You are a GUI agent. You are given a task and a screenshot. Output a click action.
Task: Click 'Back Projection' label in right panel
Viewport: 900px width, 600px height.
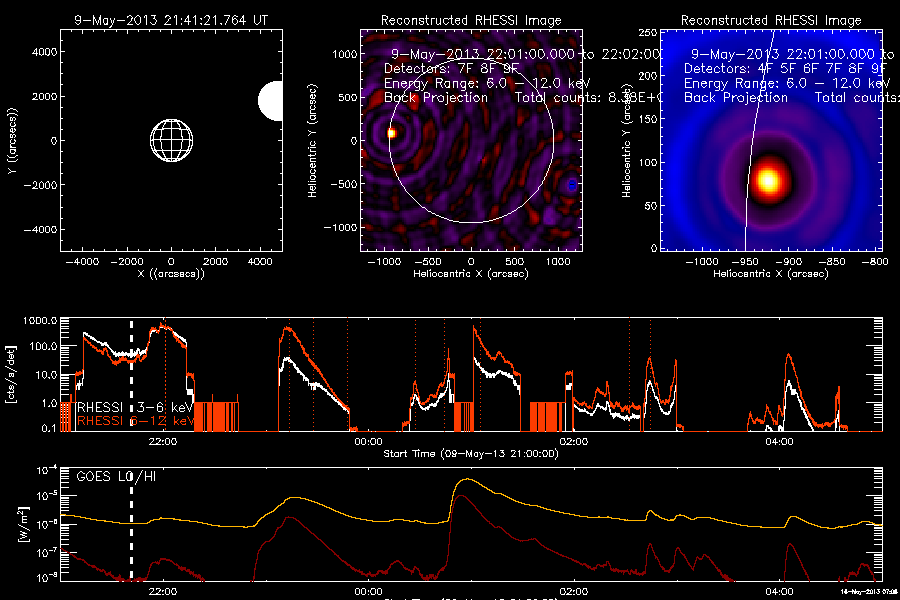pyautogui.click(x=736, y=98)
